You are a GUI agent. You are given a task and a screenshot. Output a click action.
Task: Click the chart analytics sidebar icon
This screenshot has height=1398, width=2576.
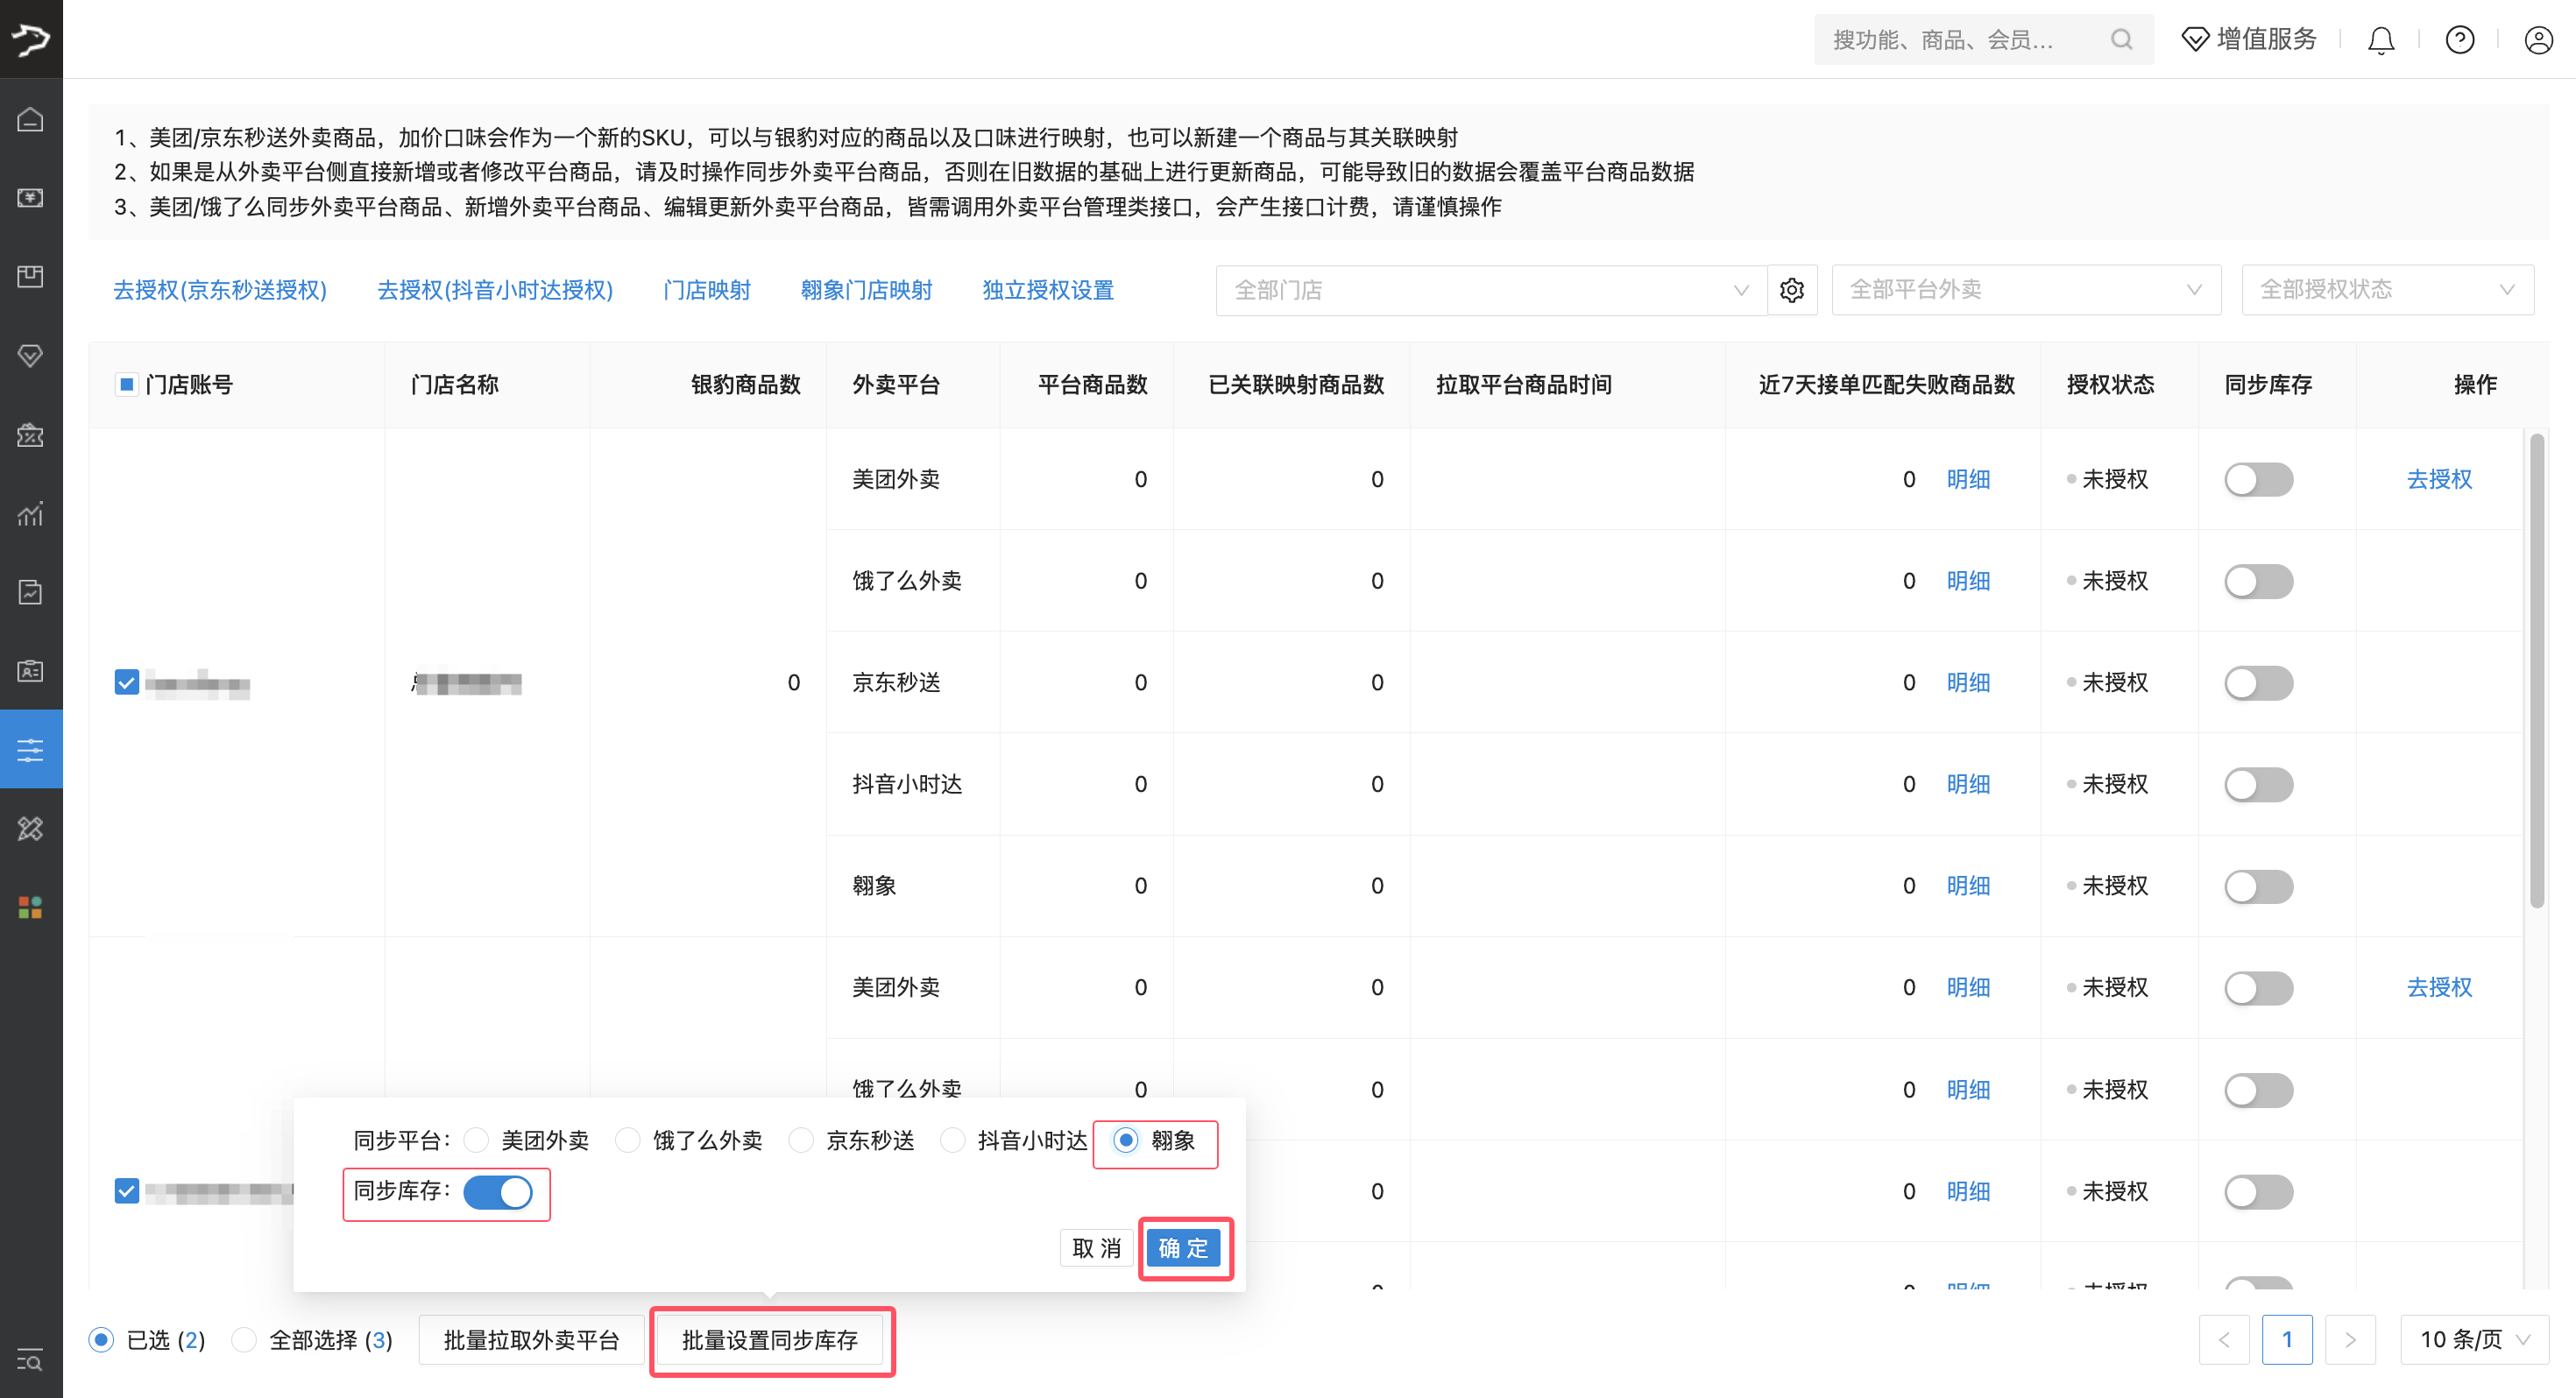pyautogui.click(x=30, y=514)
